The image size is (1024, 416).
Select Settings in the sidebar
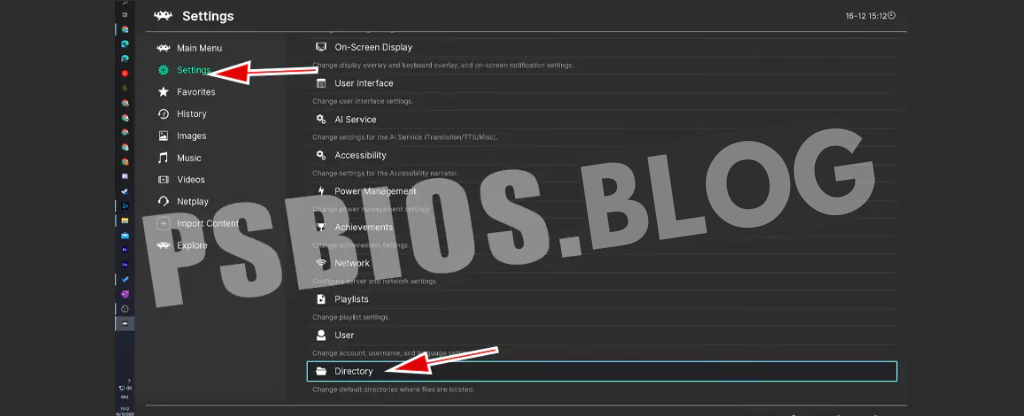click(193, 70)
